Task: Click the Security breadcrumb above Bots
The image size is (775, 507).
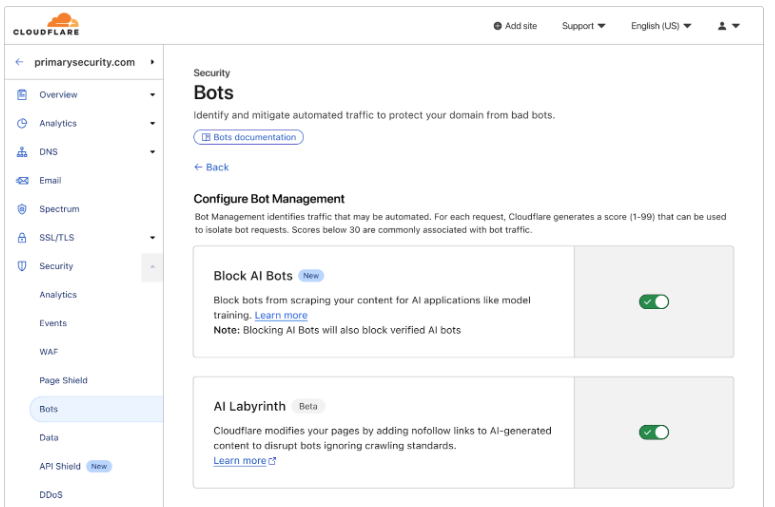Action: point(212,73)
